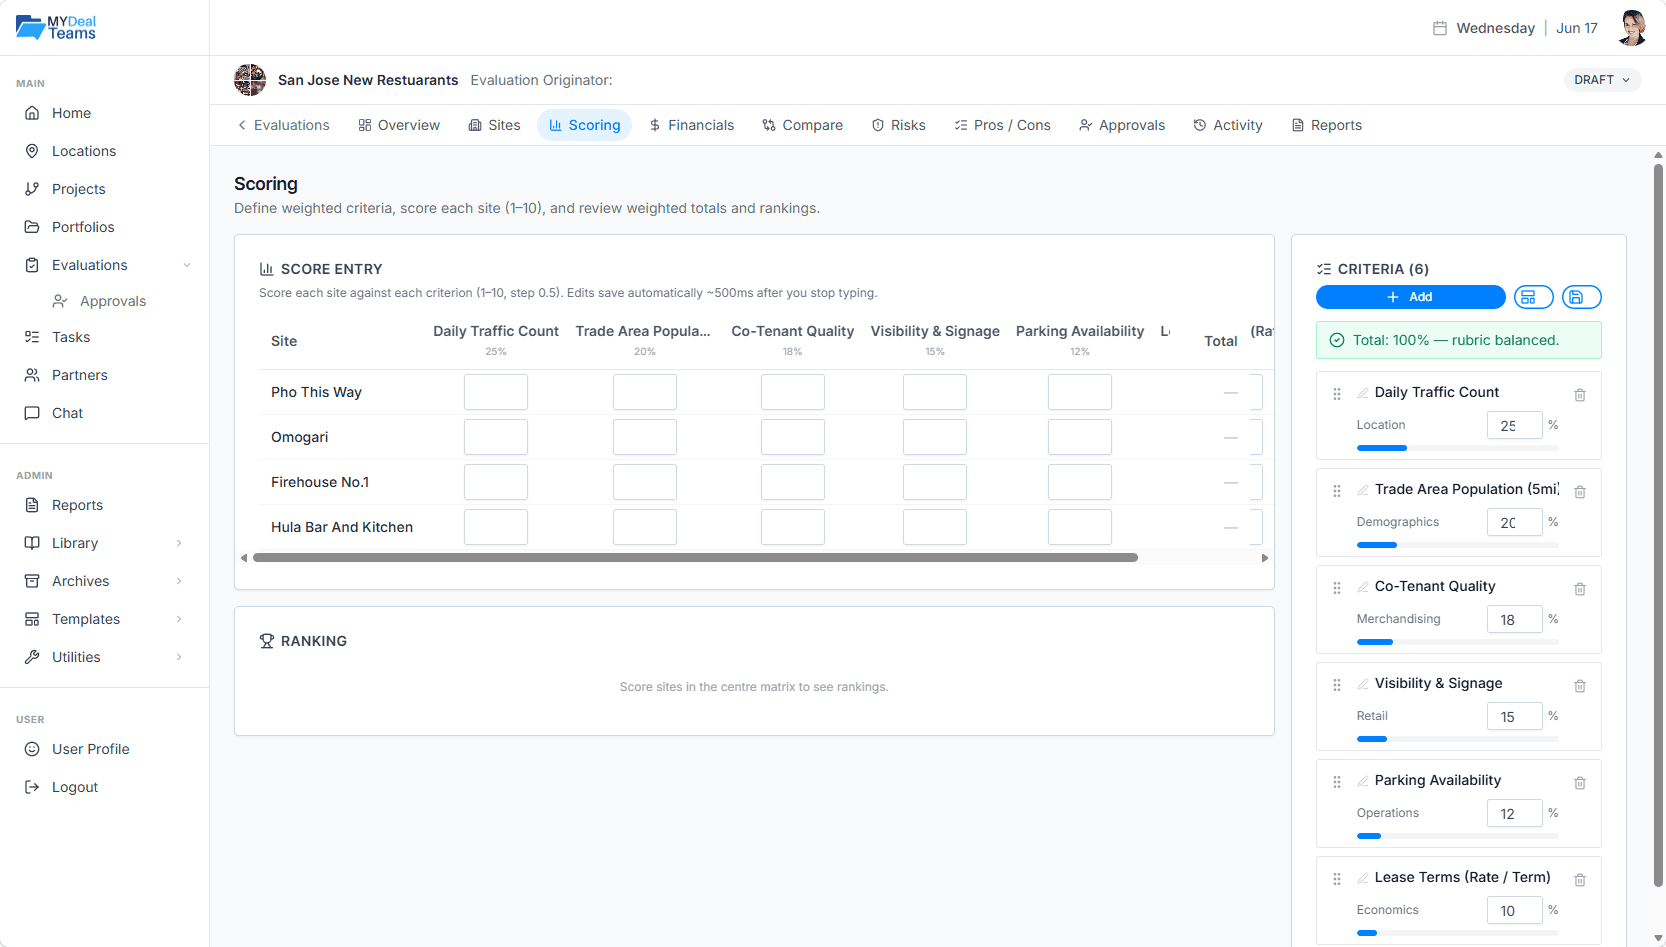Grab the Trade Area Population drag handle
The height and width of the screenshot is (947, 1666).
1337,491
